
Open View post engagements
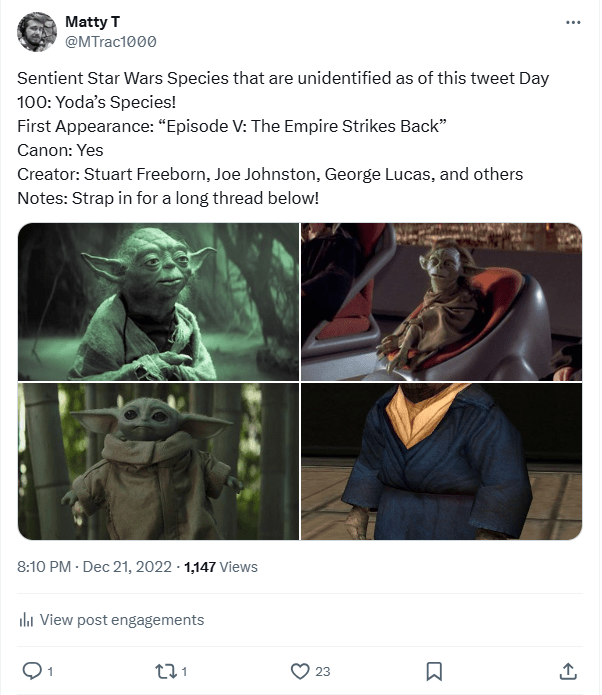(121, 620)
